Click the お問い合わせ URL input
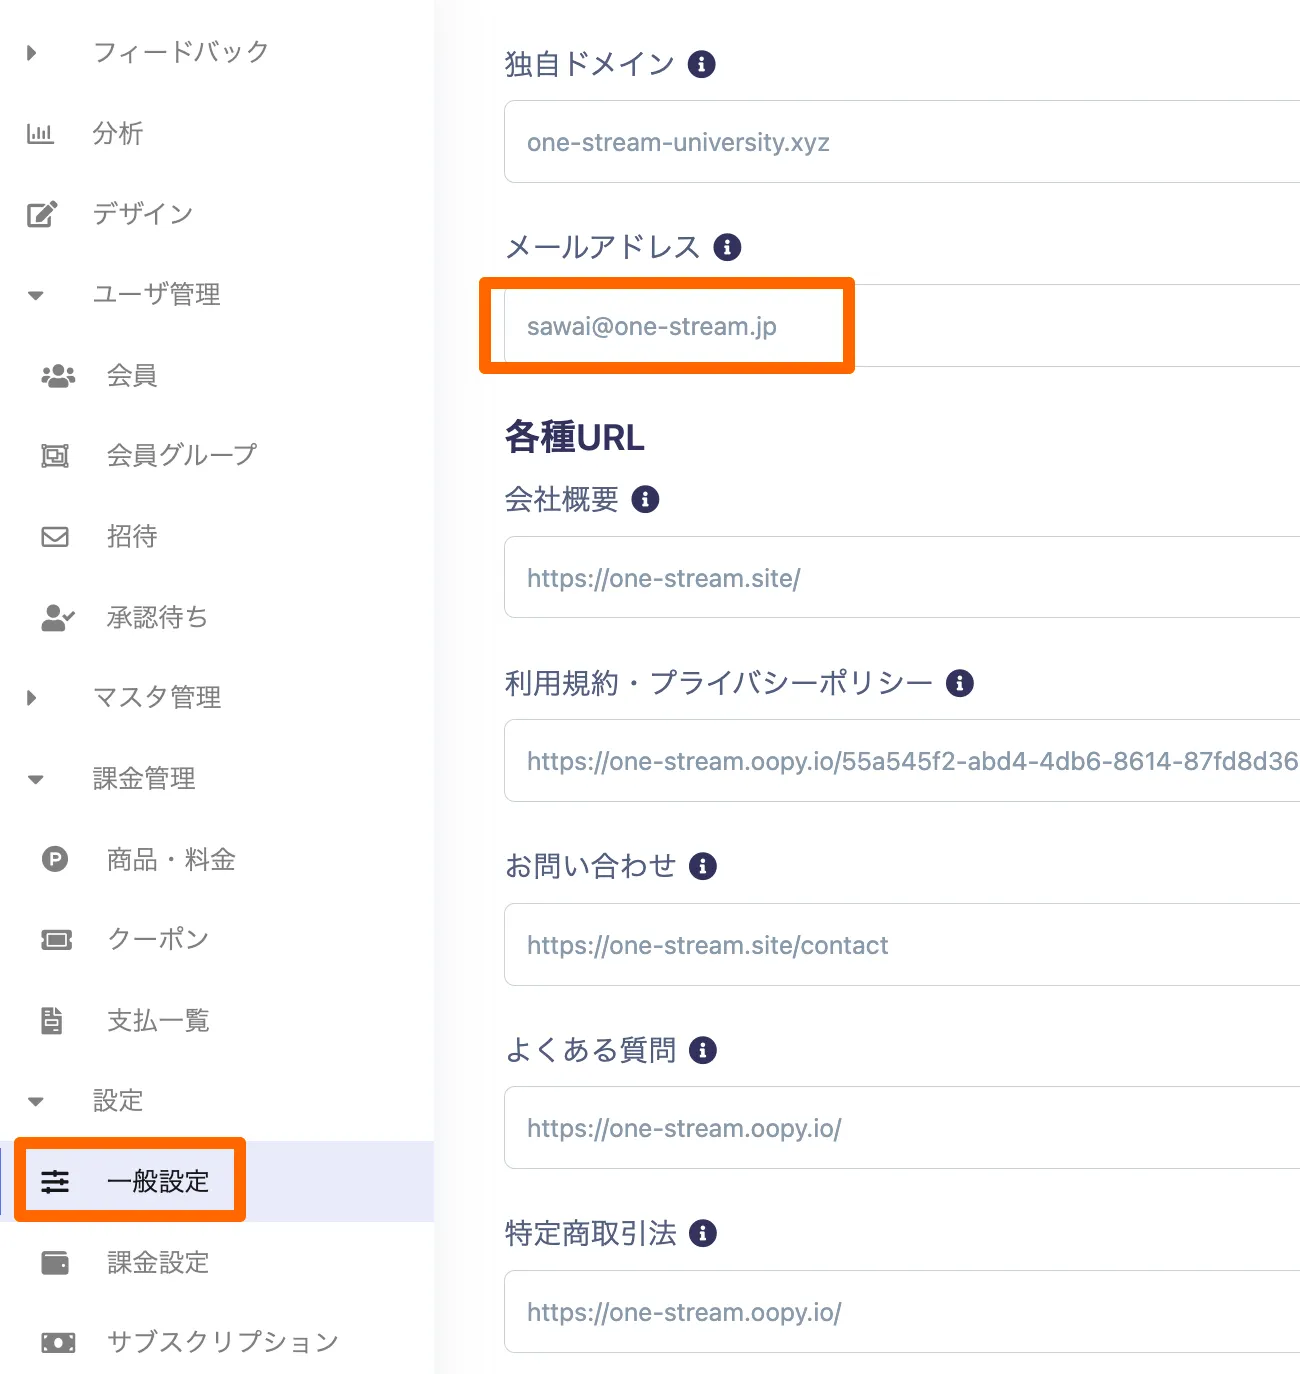This screenshot has width=1300, height=1374. 902,944
